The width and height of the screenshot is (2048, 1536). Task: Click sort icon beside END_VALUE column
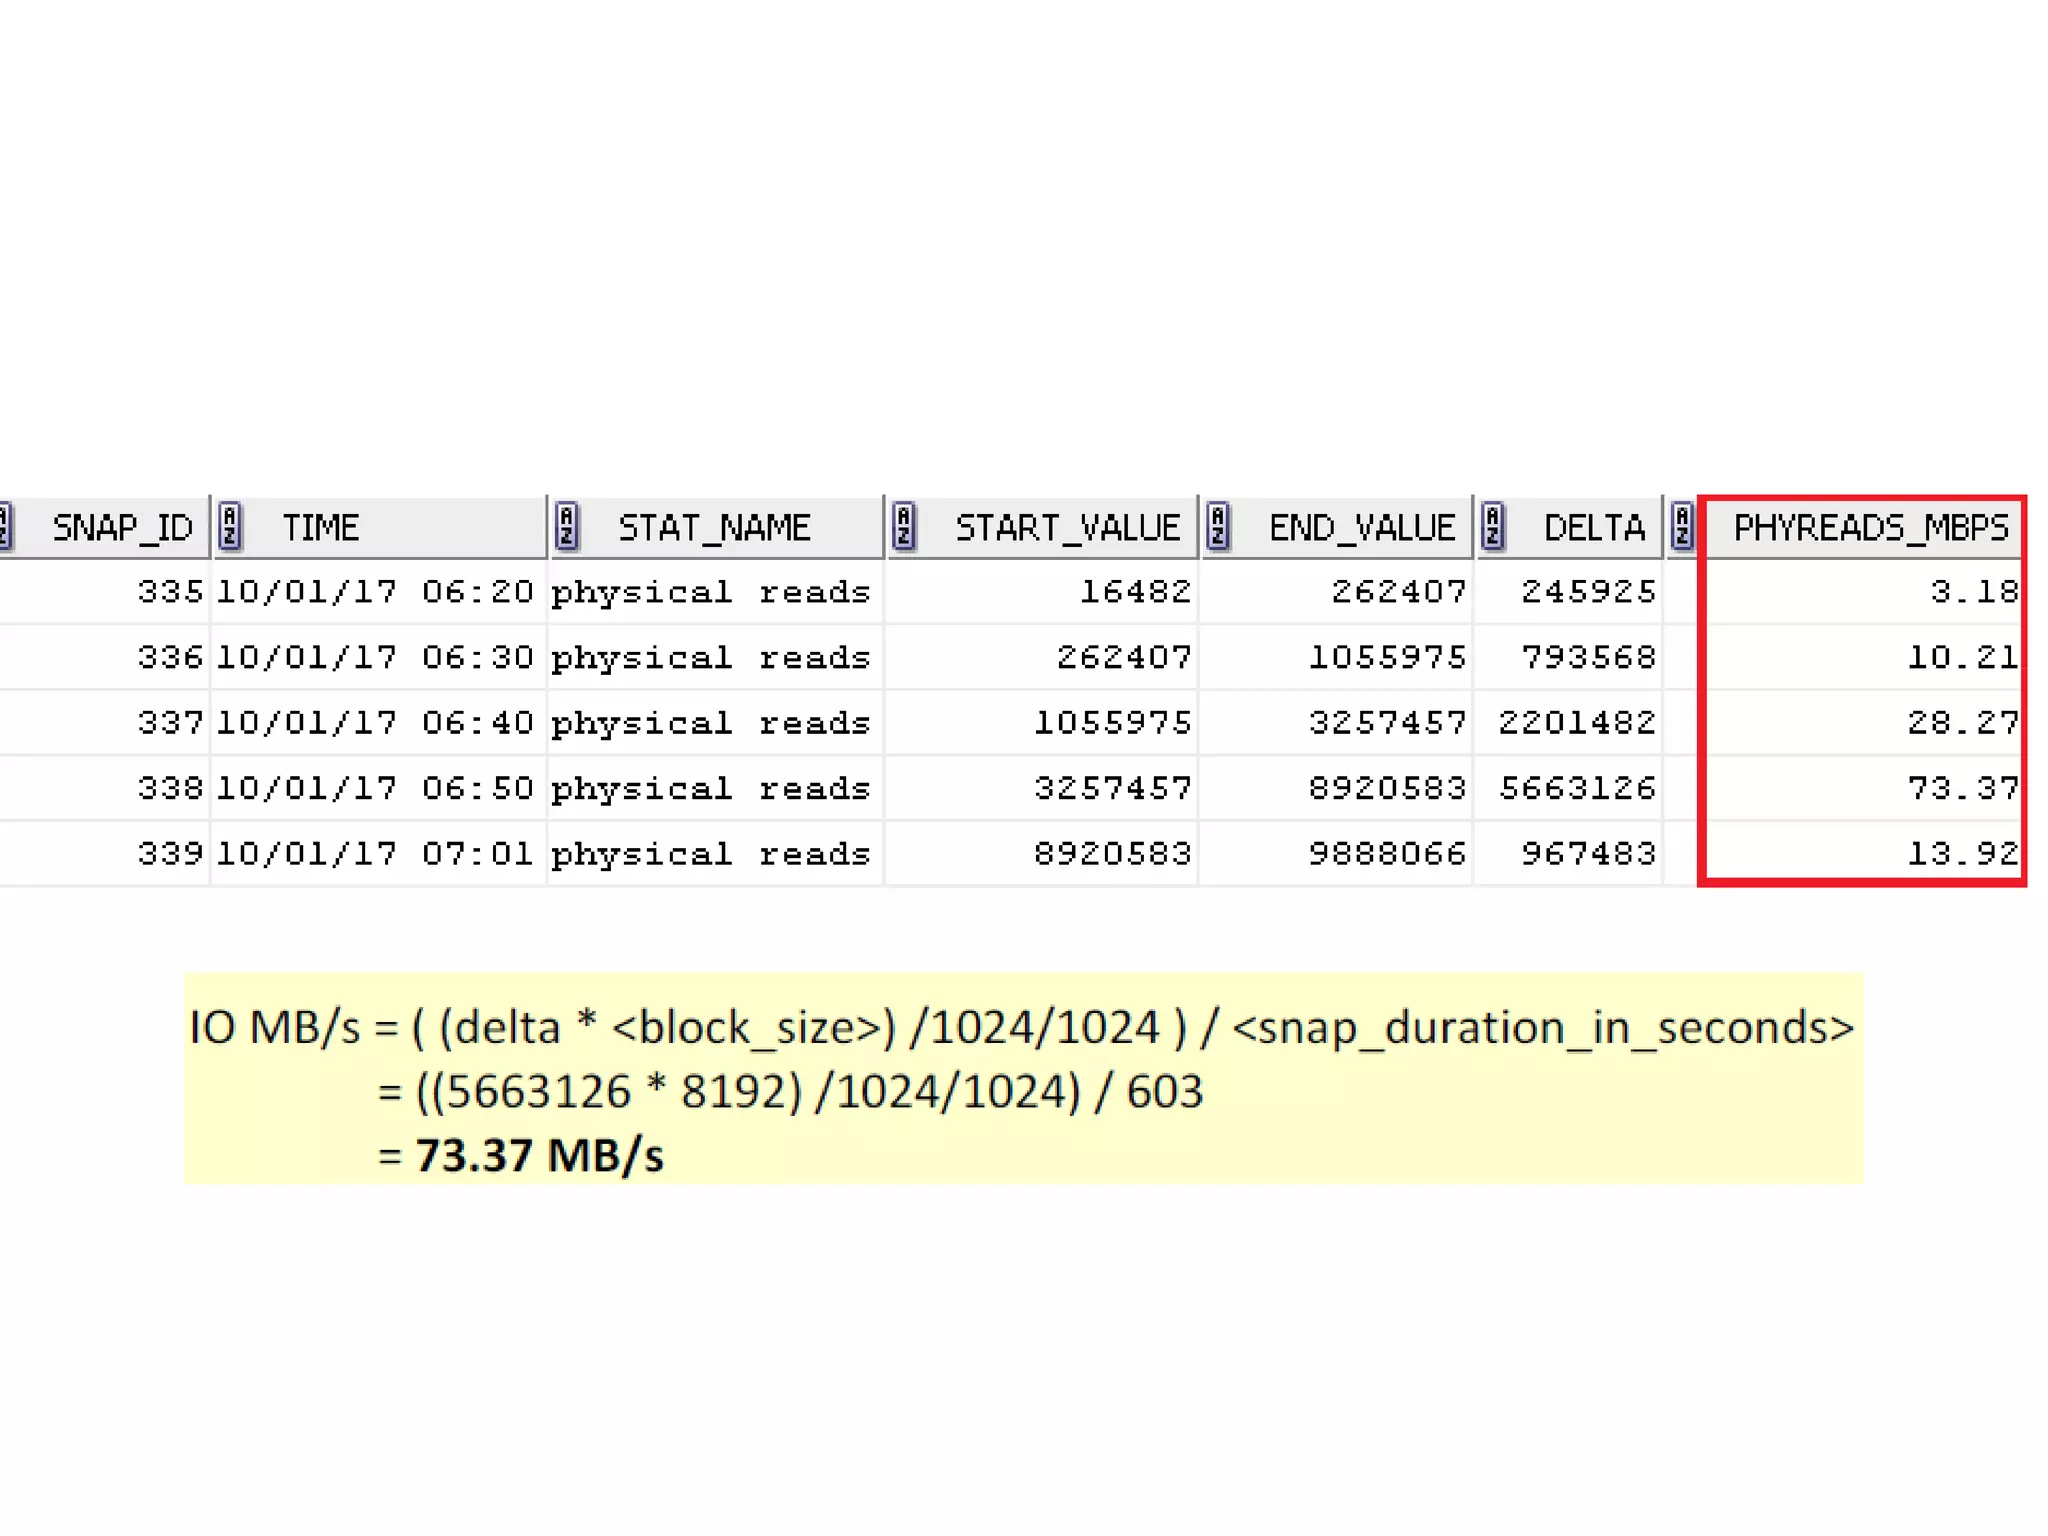(1217, 526)
